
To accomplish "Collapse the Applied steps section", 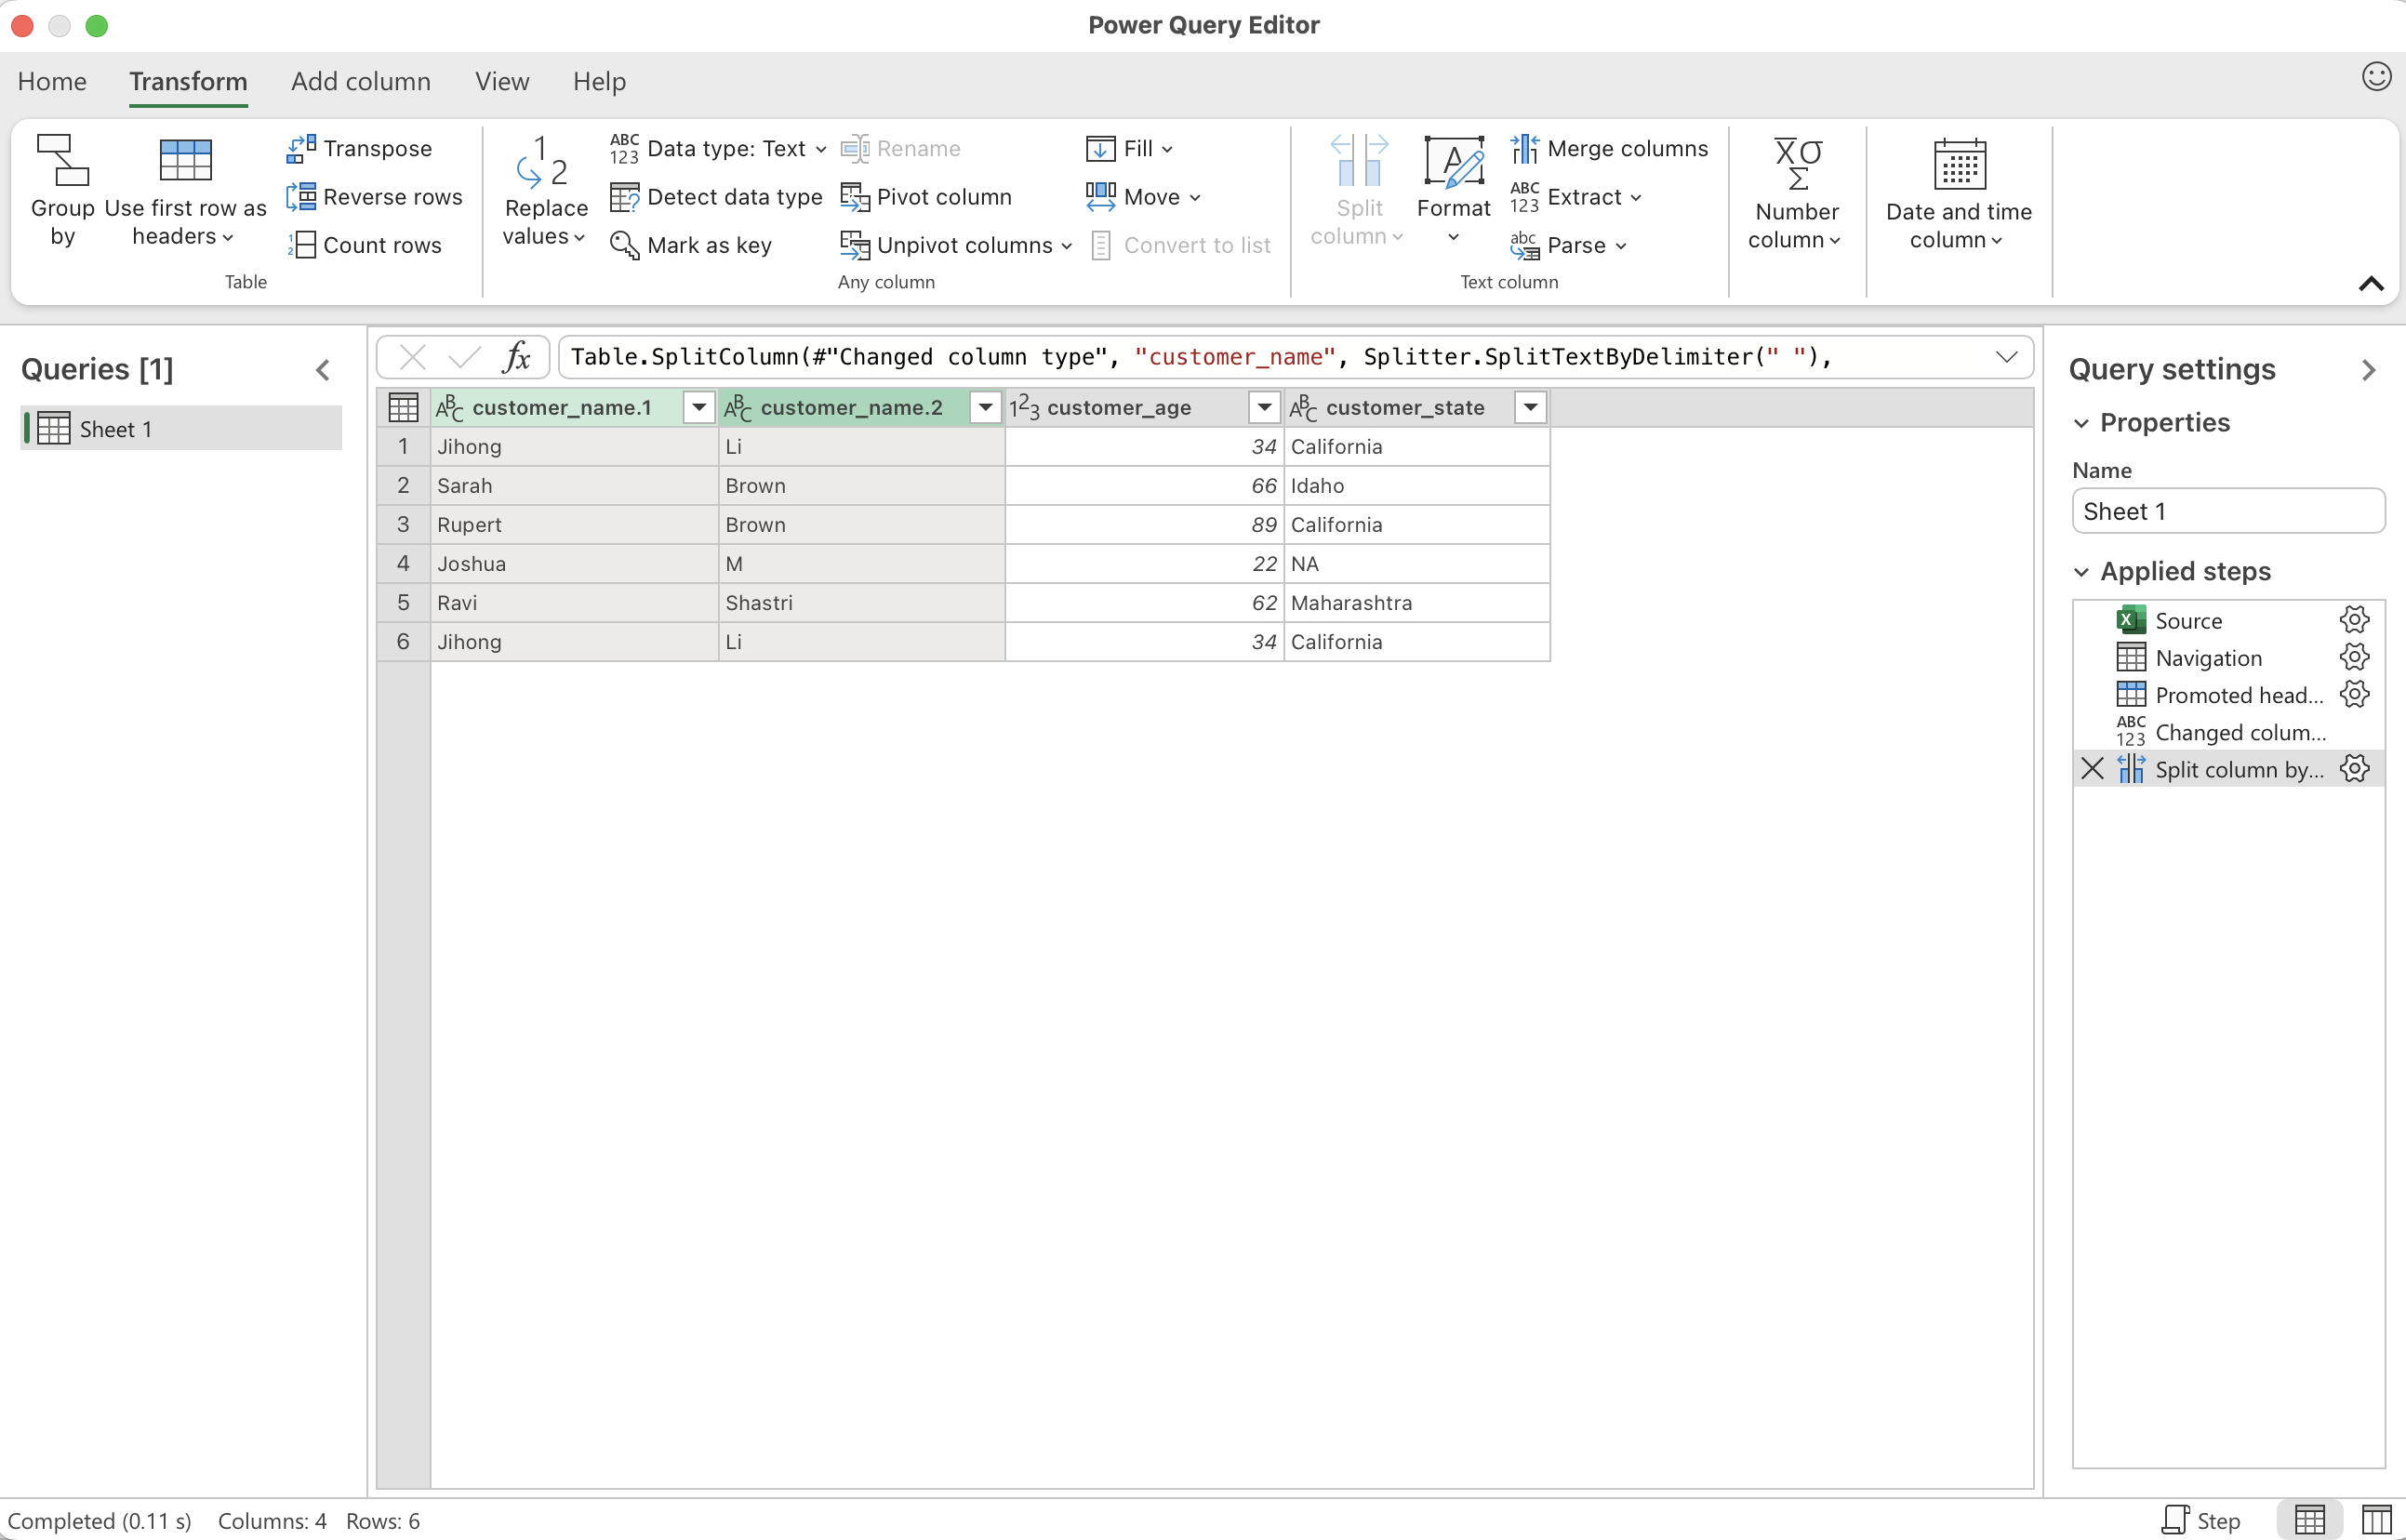I will pyautogui.click(x=2081, y=572).
